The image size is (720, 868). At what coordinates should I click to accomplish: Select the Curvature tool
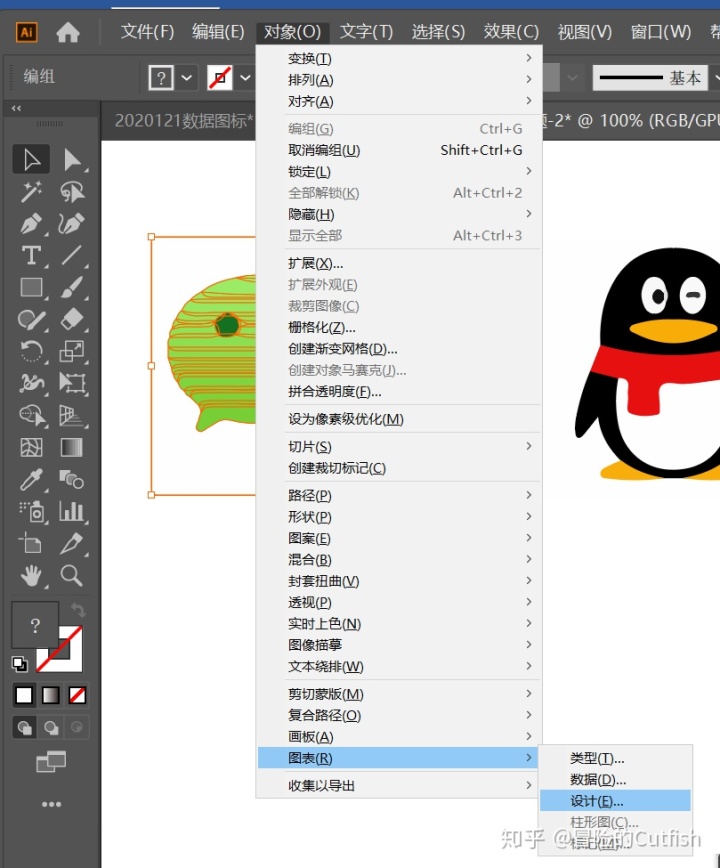(72, 224)
